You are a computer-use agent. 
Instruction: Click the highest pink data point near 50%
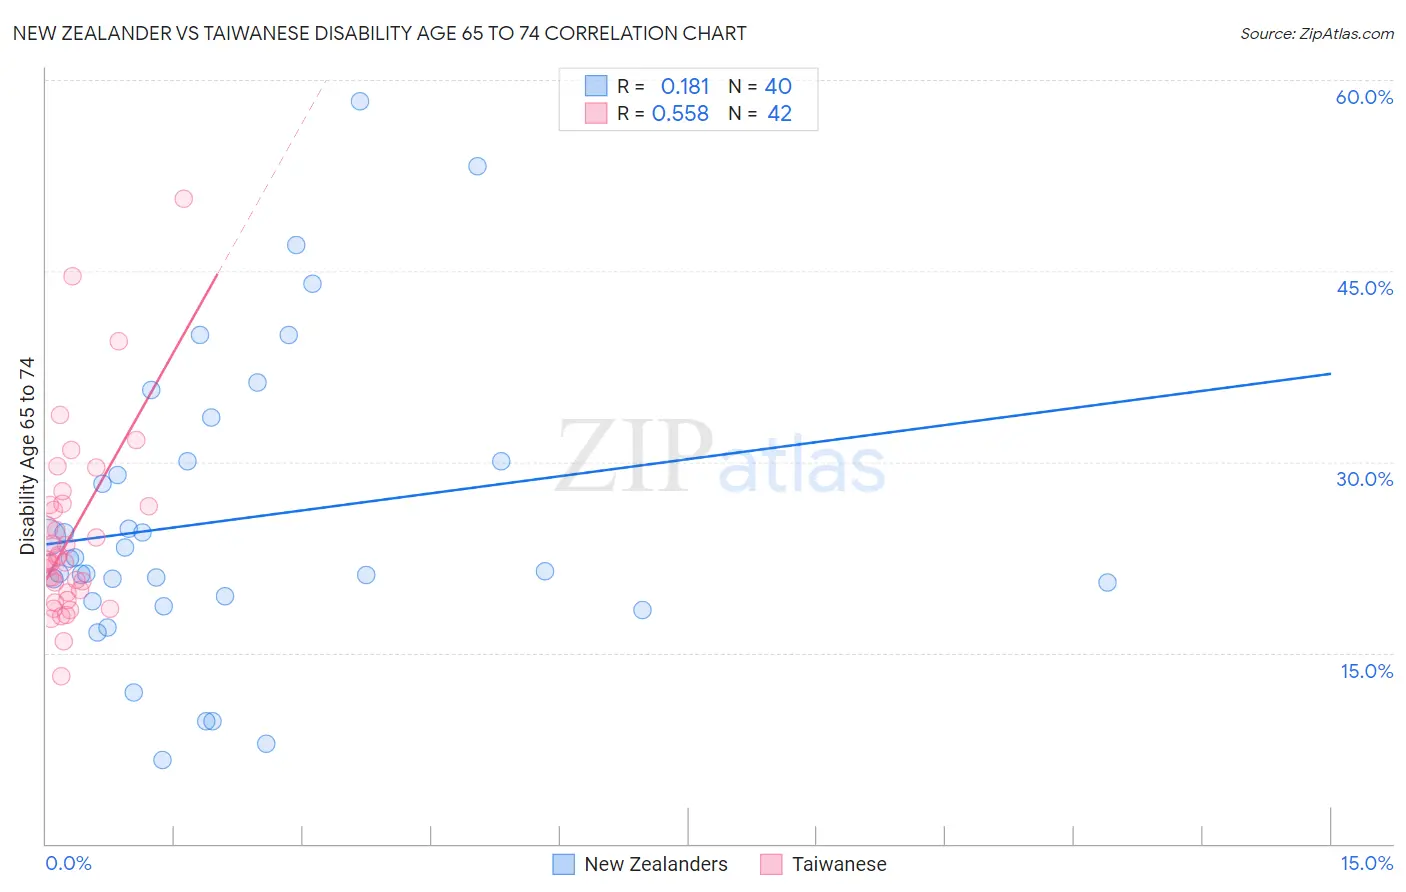pyautogui.click(x=184, y=199)
